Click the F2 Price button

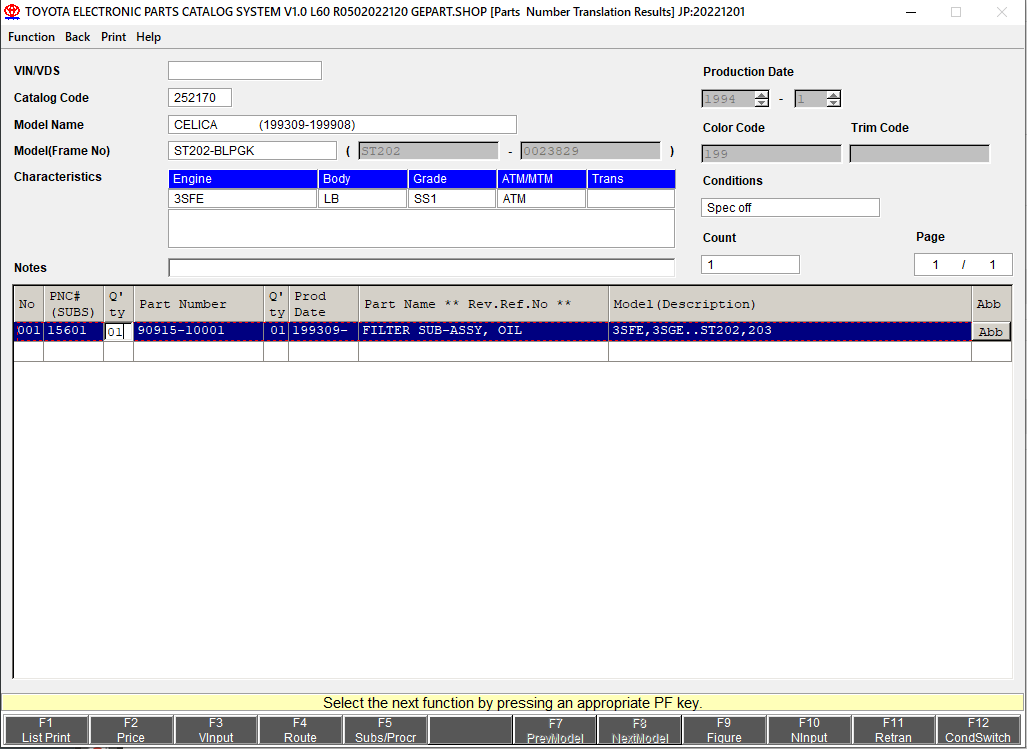coord(131,730)
